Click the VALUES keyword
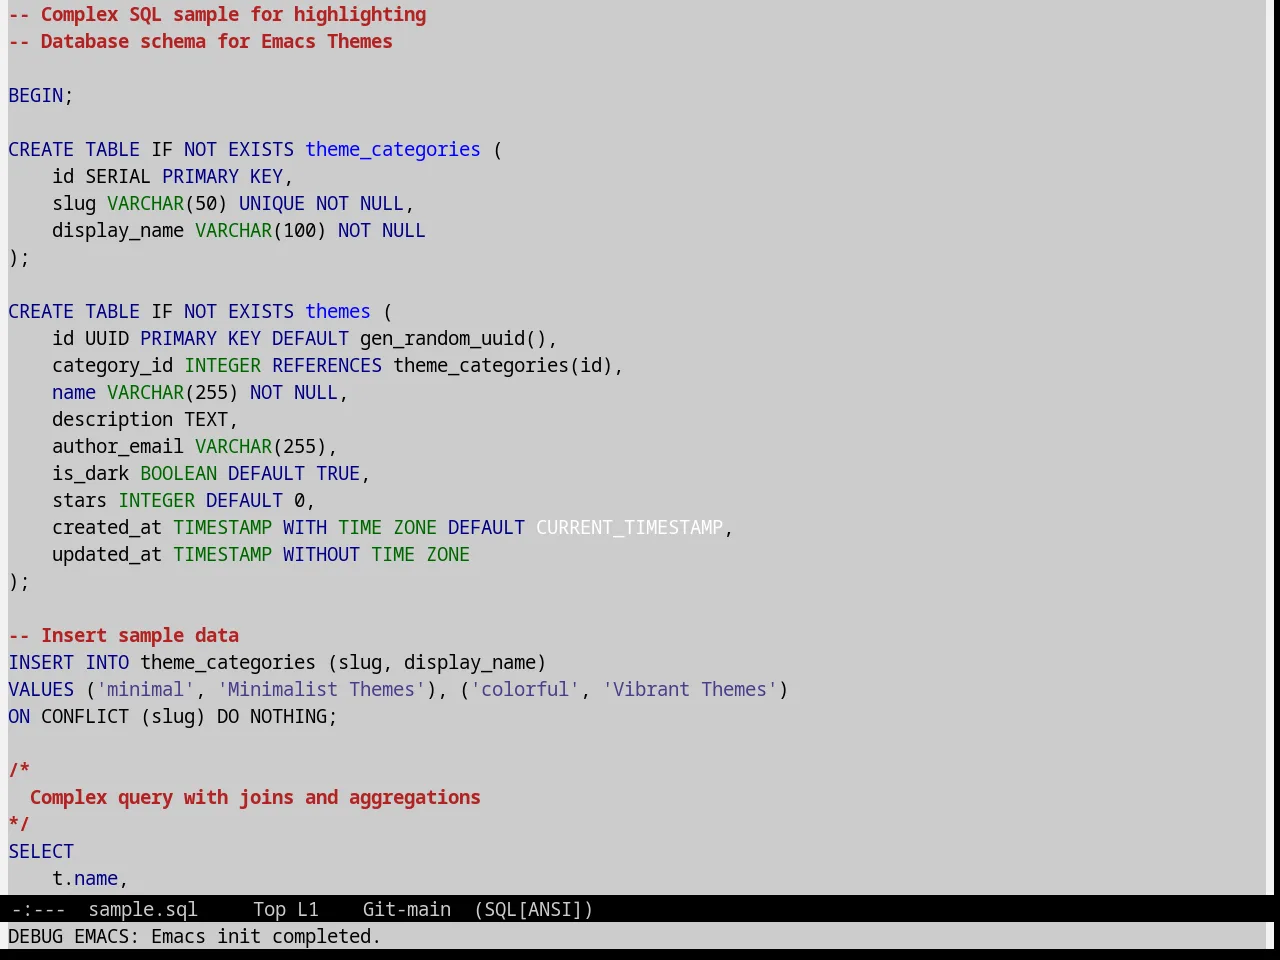The width and height of the screenshot is (1280, 960). click(x=41, y=690)
